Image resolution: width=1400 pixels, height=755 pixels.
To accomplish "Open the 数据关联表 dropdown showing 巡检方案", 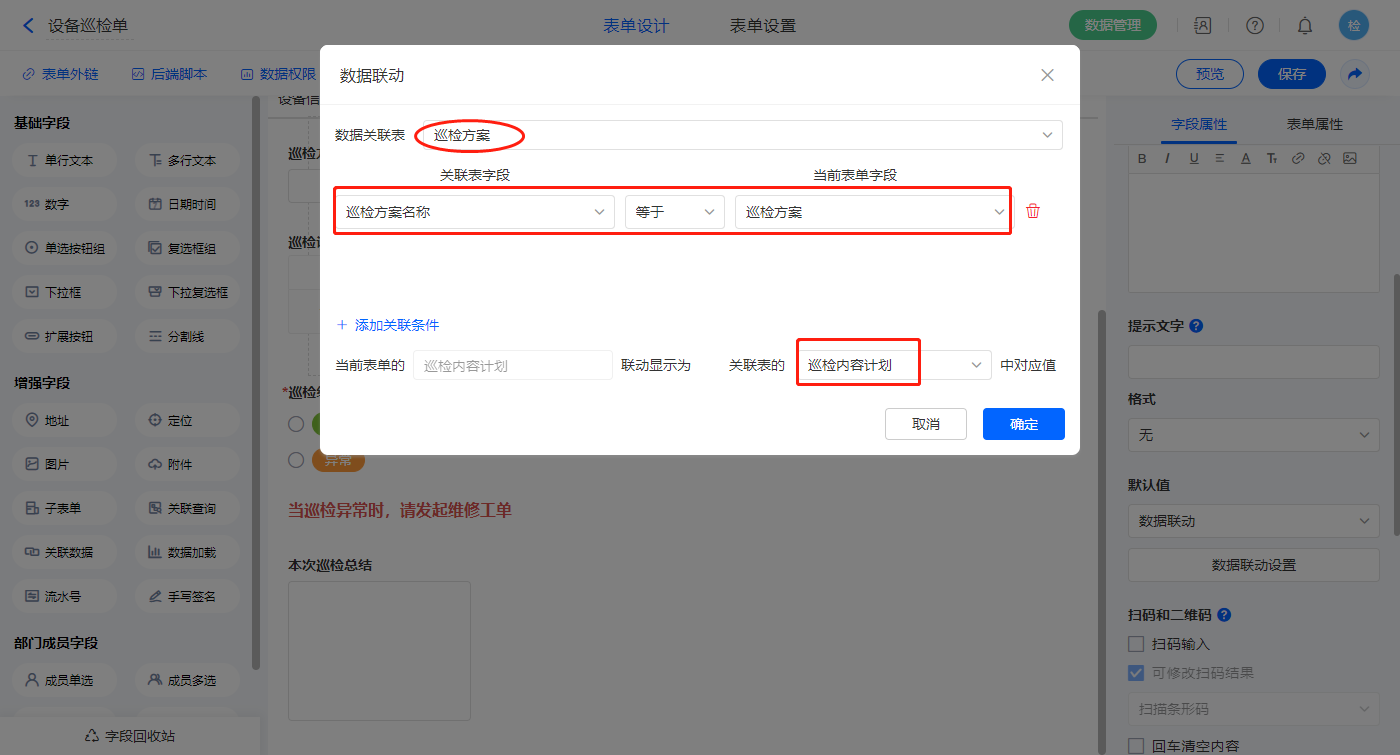I will 740,135.
